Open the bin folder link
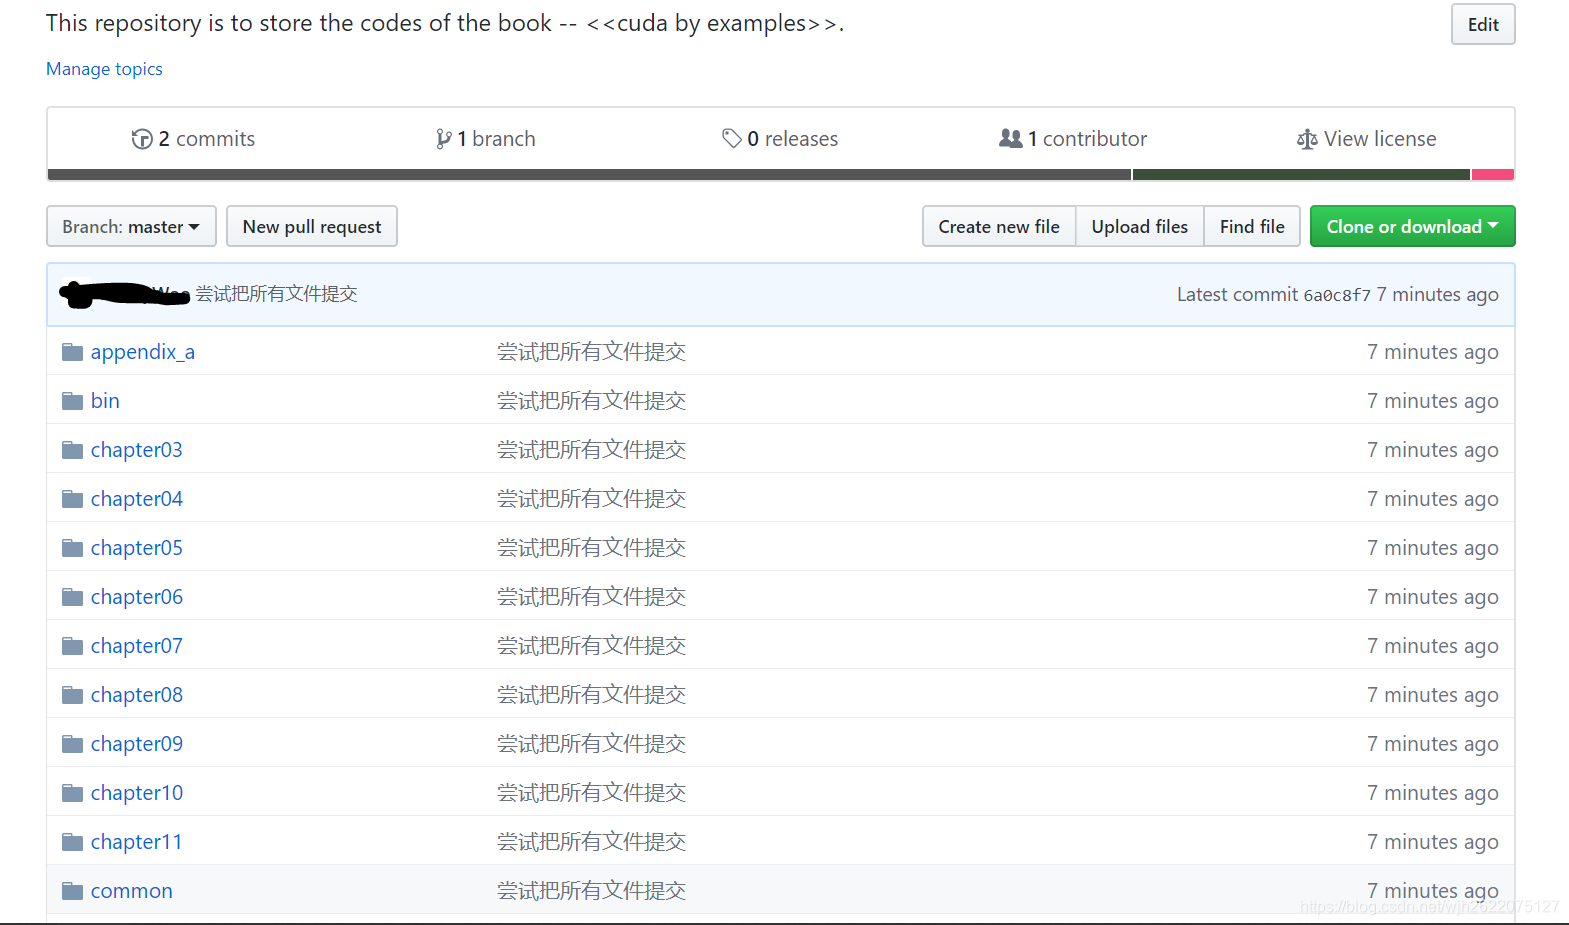The image size is (1569, 925). [105, 401]
